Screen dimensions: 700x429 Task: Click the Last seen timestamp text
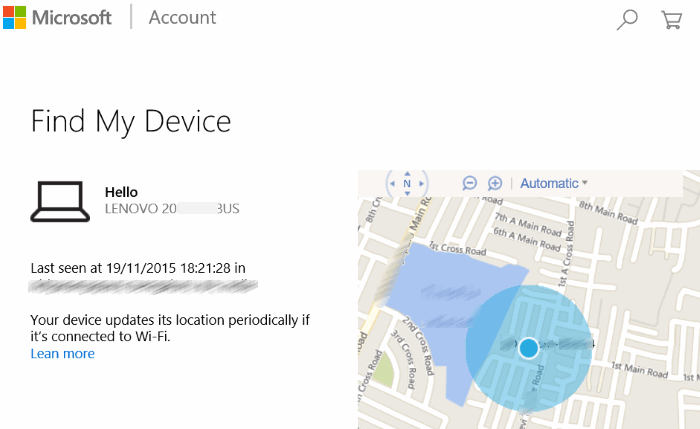(138, 268)
